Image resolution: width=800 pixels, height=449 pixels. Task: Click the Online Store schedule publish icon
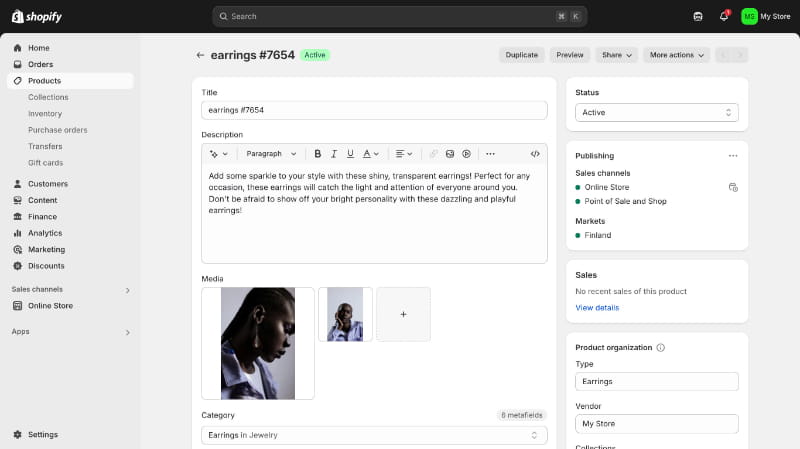(x=733, y=187)
